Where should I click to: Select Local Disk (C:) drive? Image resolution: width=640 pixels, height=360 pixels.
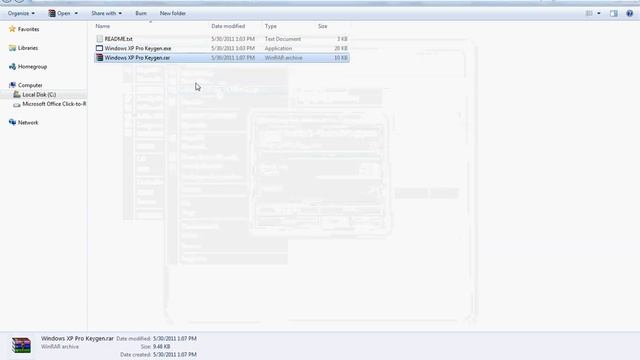(39, 95)
